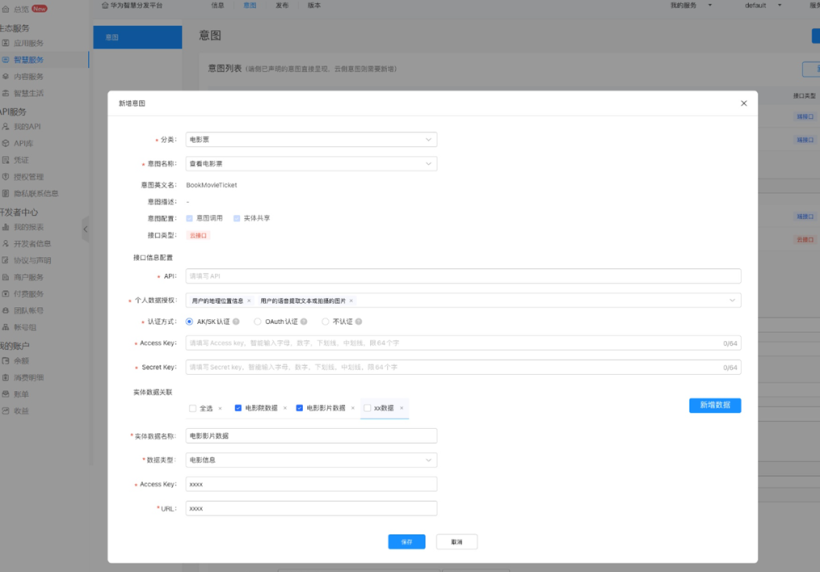Switch to the 信息 top tab
This screenshot has width=820, height=572.
click(x=218, y=5)
